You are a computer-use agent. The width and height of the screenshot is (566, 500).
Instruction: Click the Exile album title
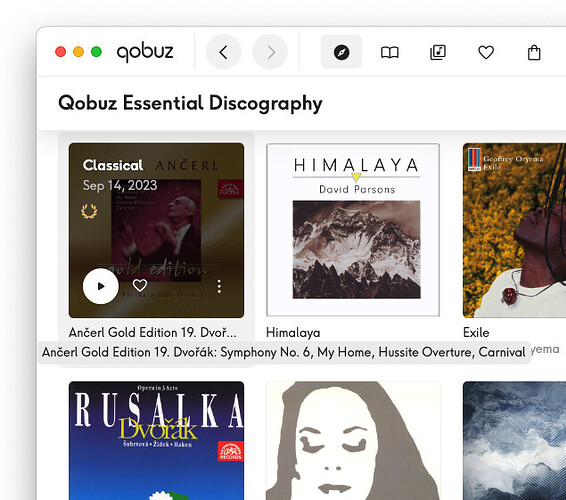click(x=476, y=332)
